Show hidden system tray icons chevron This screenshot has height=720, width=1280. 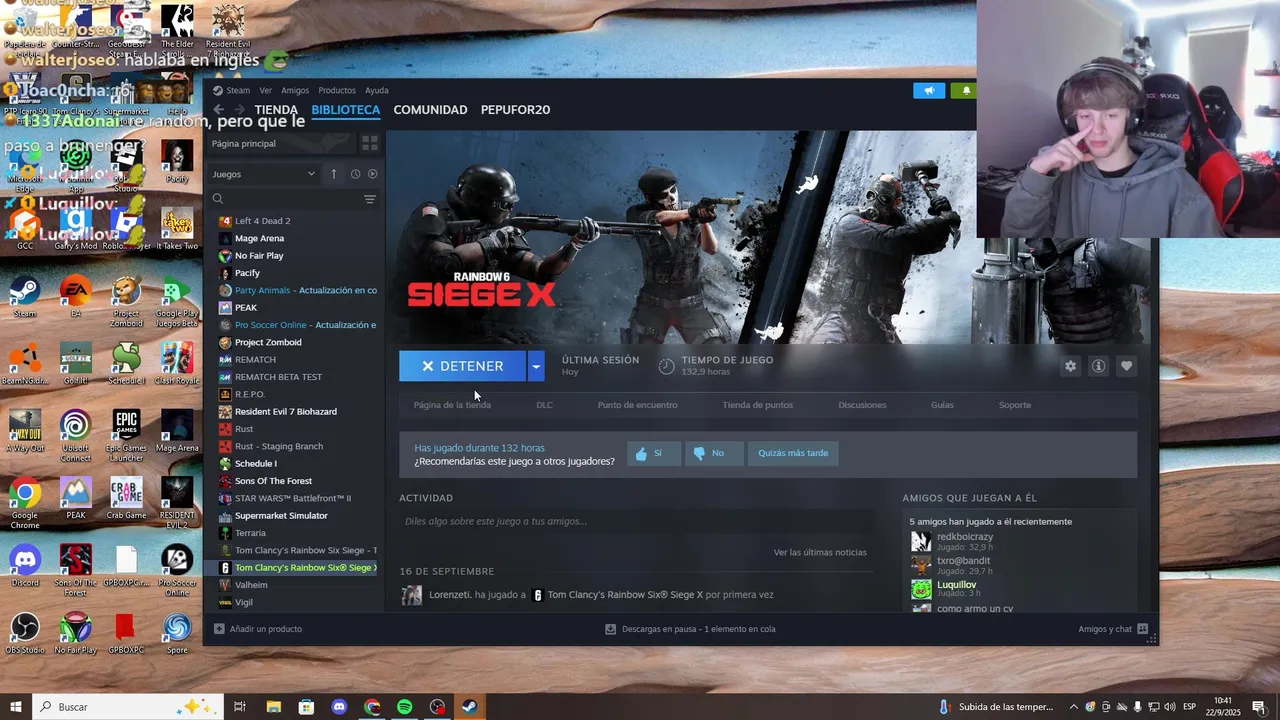click(1074, 707)
